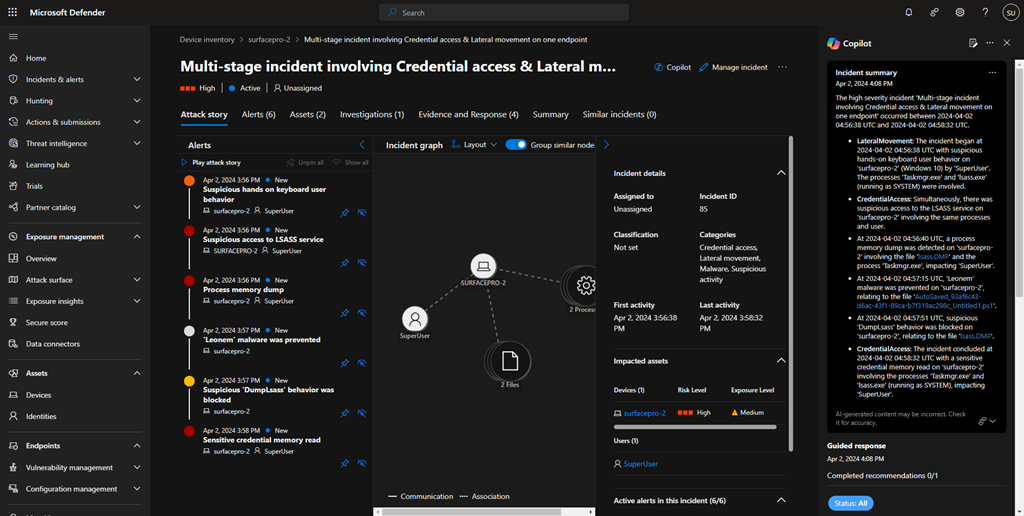
Task: Collapse the Incident details section
Action: [x=781, y=173]
